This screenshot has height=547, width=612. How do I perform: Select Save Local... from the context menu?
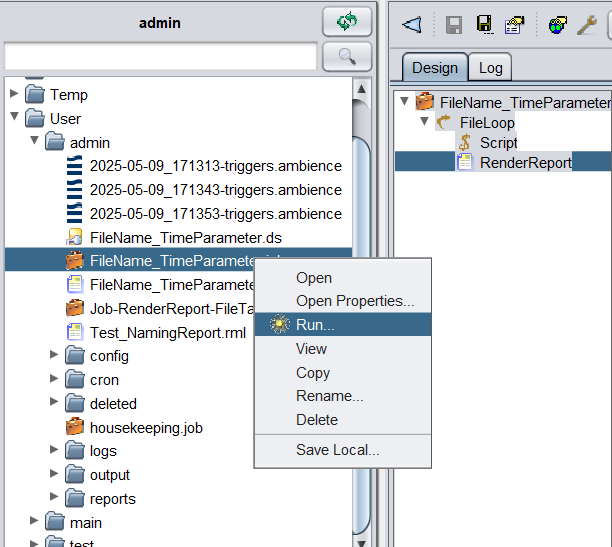pos(337,450)
